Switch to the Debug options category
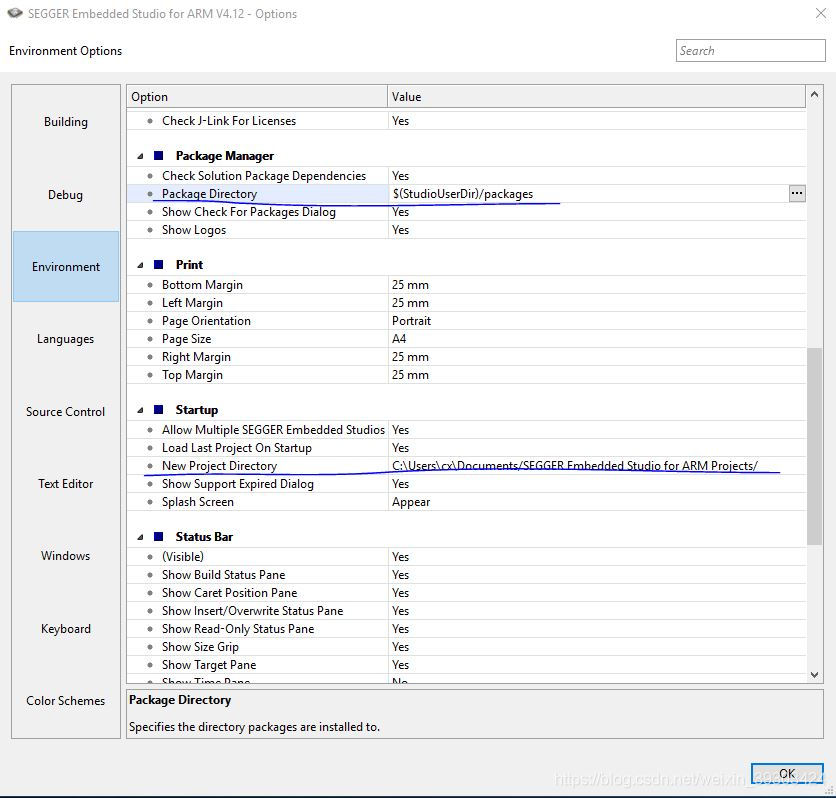836x798 pixels. pos(66,195)
